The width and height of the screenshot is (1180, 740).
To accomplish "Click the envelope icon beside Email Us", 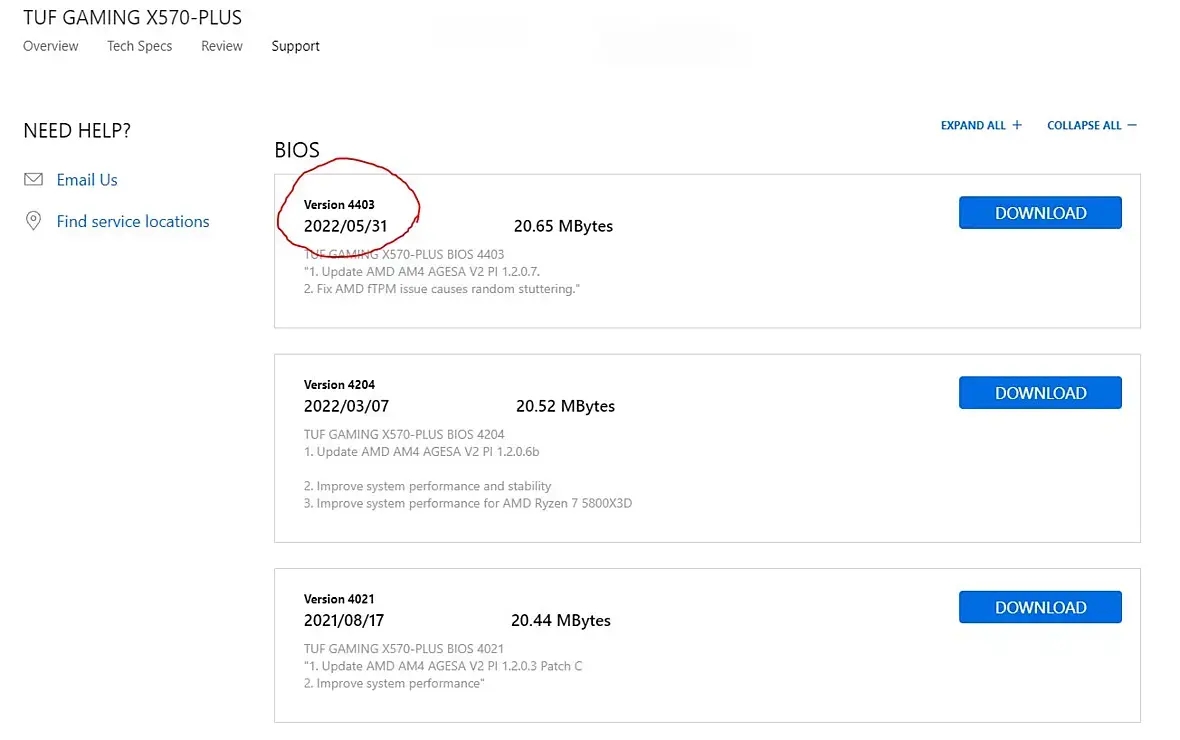I will coord(33,179).
